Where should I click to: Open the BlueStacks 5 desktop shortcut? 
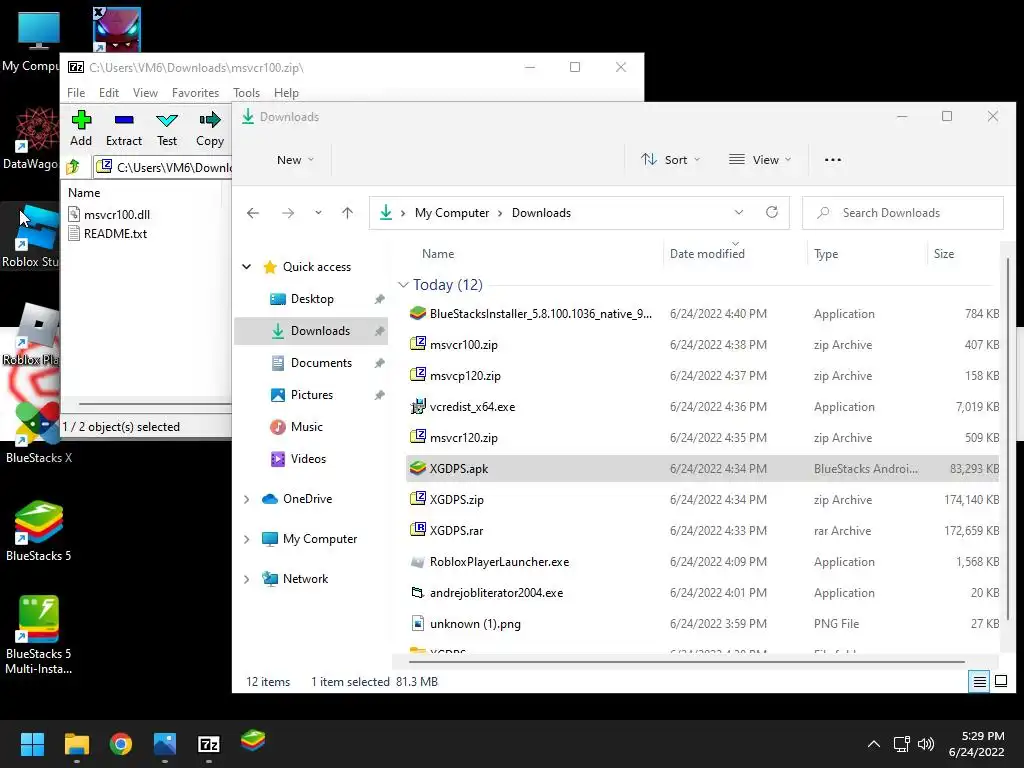[39, 531]
